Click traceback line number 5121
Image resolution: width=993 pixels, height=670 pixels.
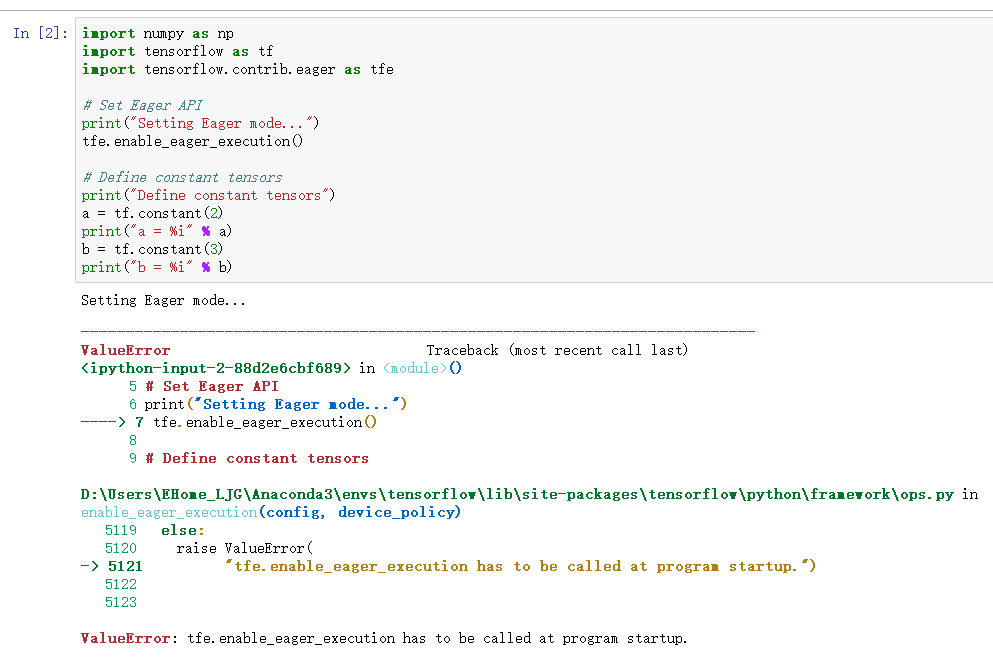pos(125,566)
